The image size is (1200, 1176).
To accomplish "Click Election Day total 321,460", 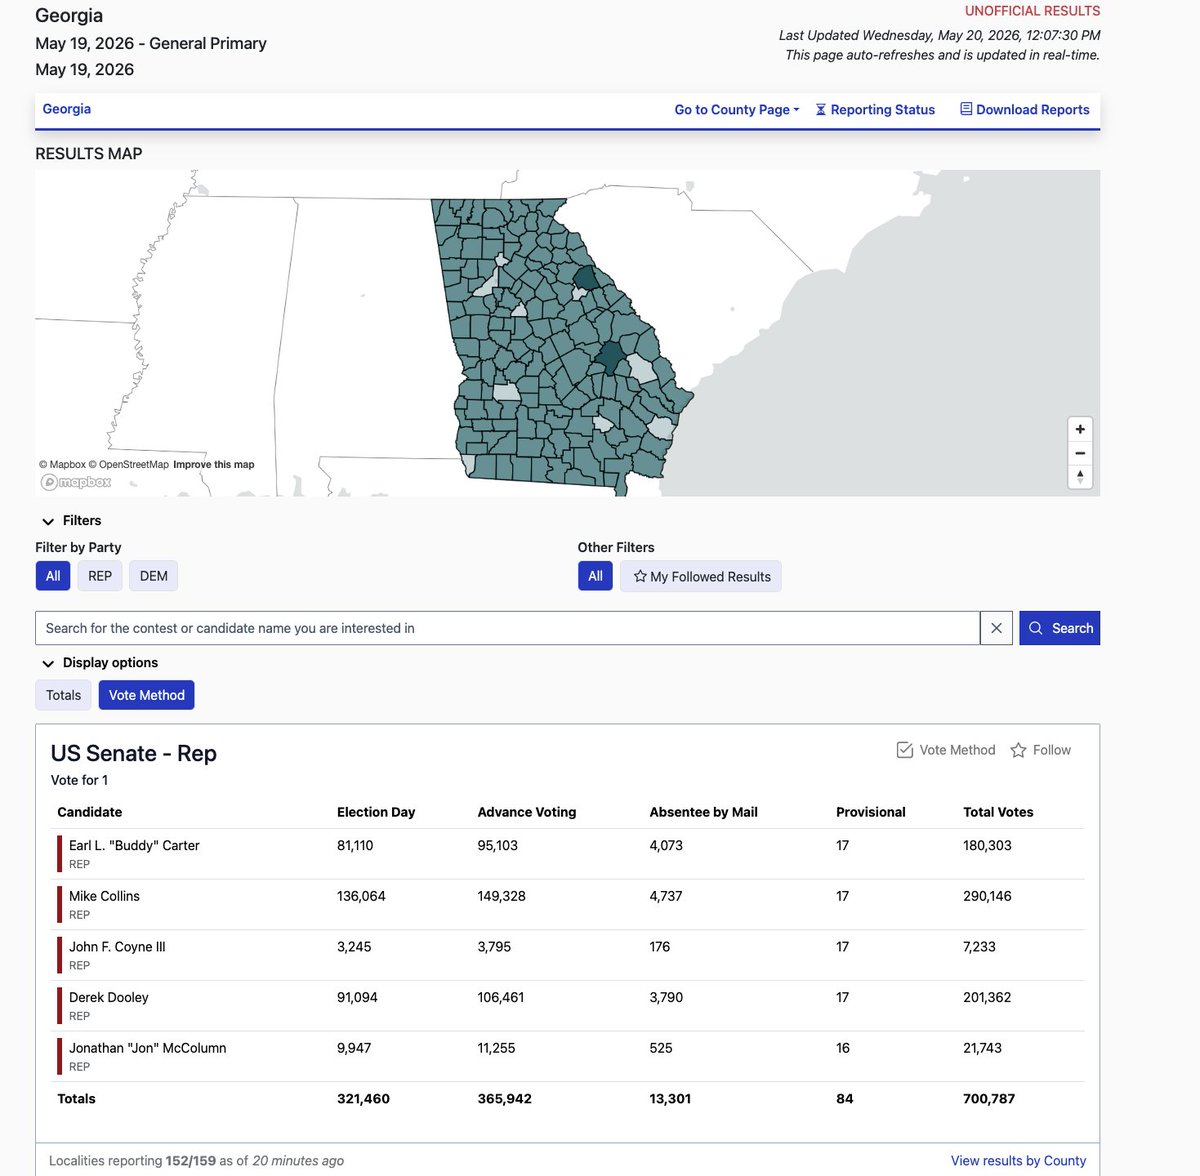I will pyautogui.click(x=363, y=1099).
